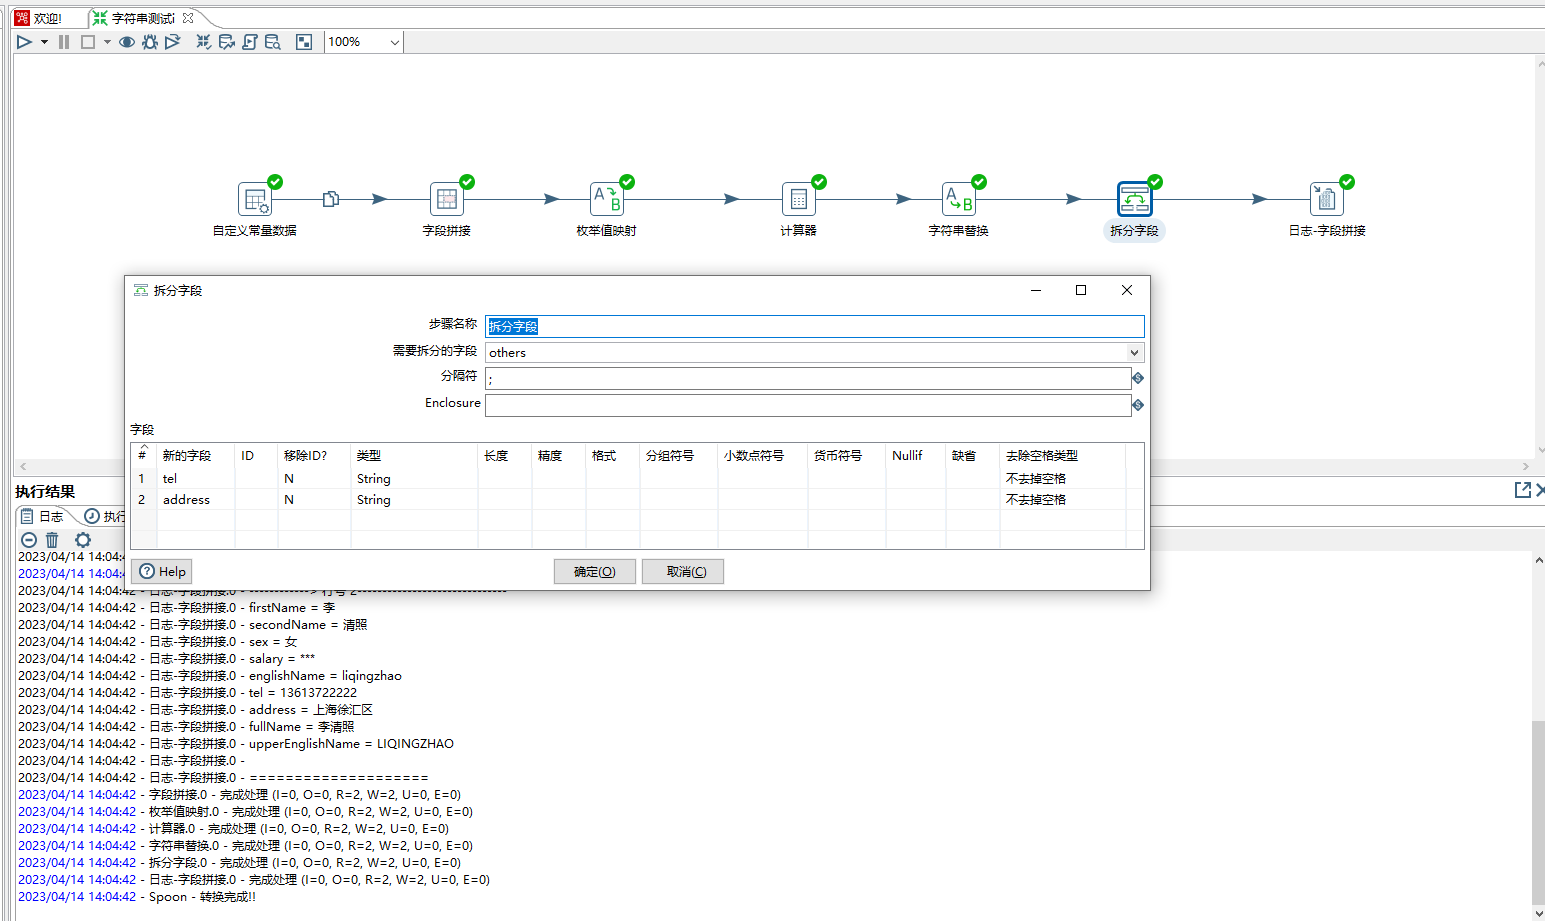
Task: Select the 字符串替换 step icon
Action: [958, 199]
